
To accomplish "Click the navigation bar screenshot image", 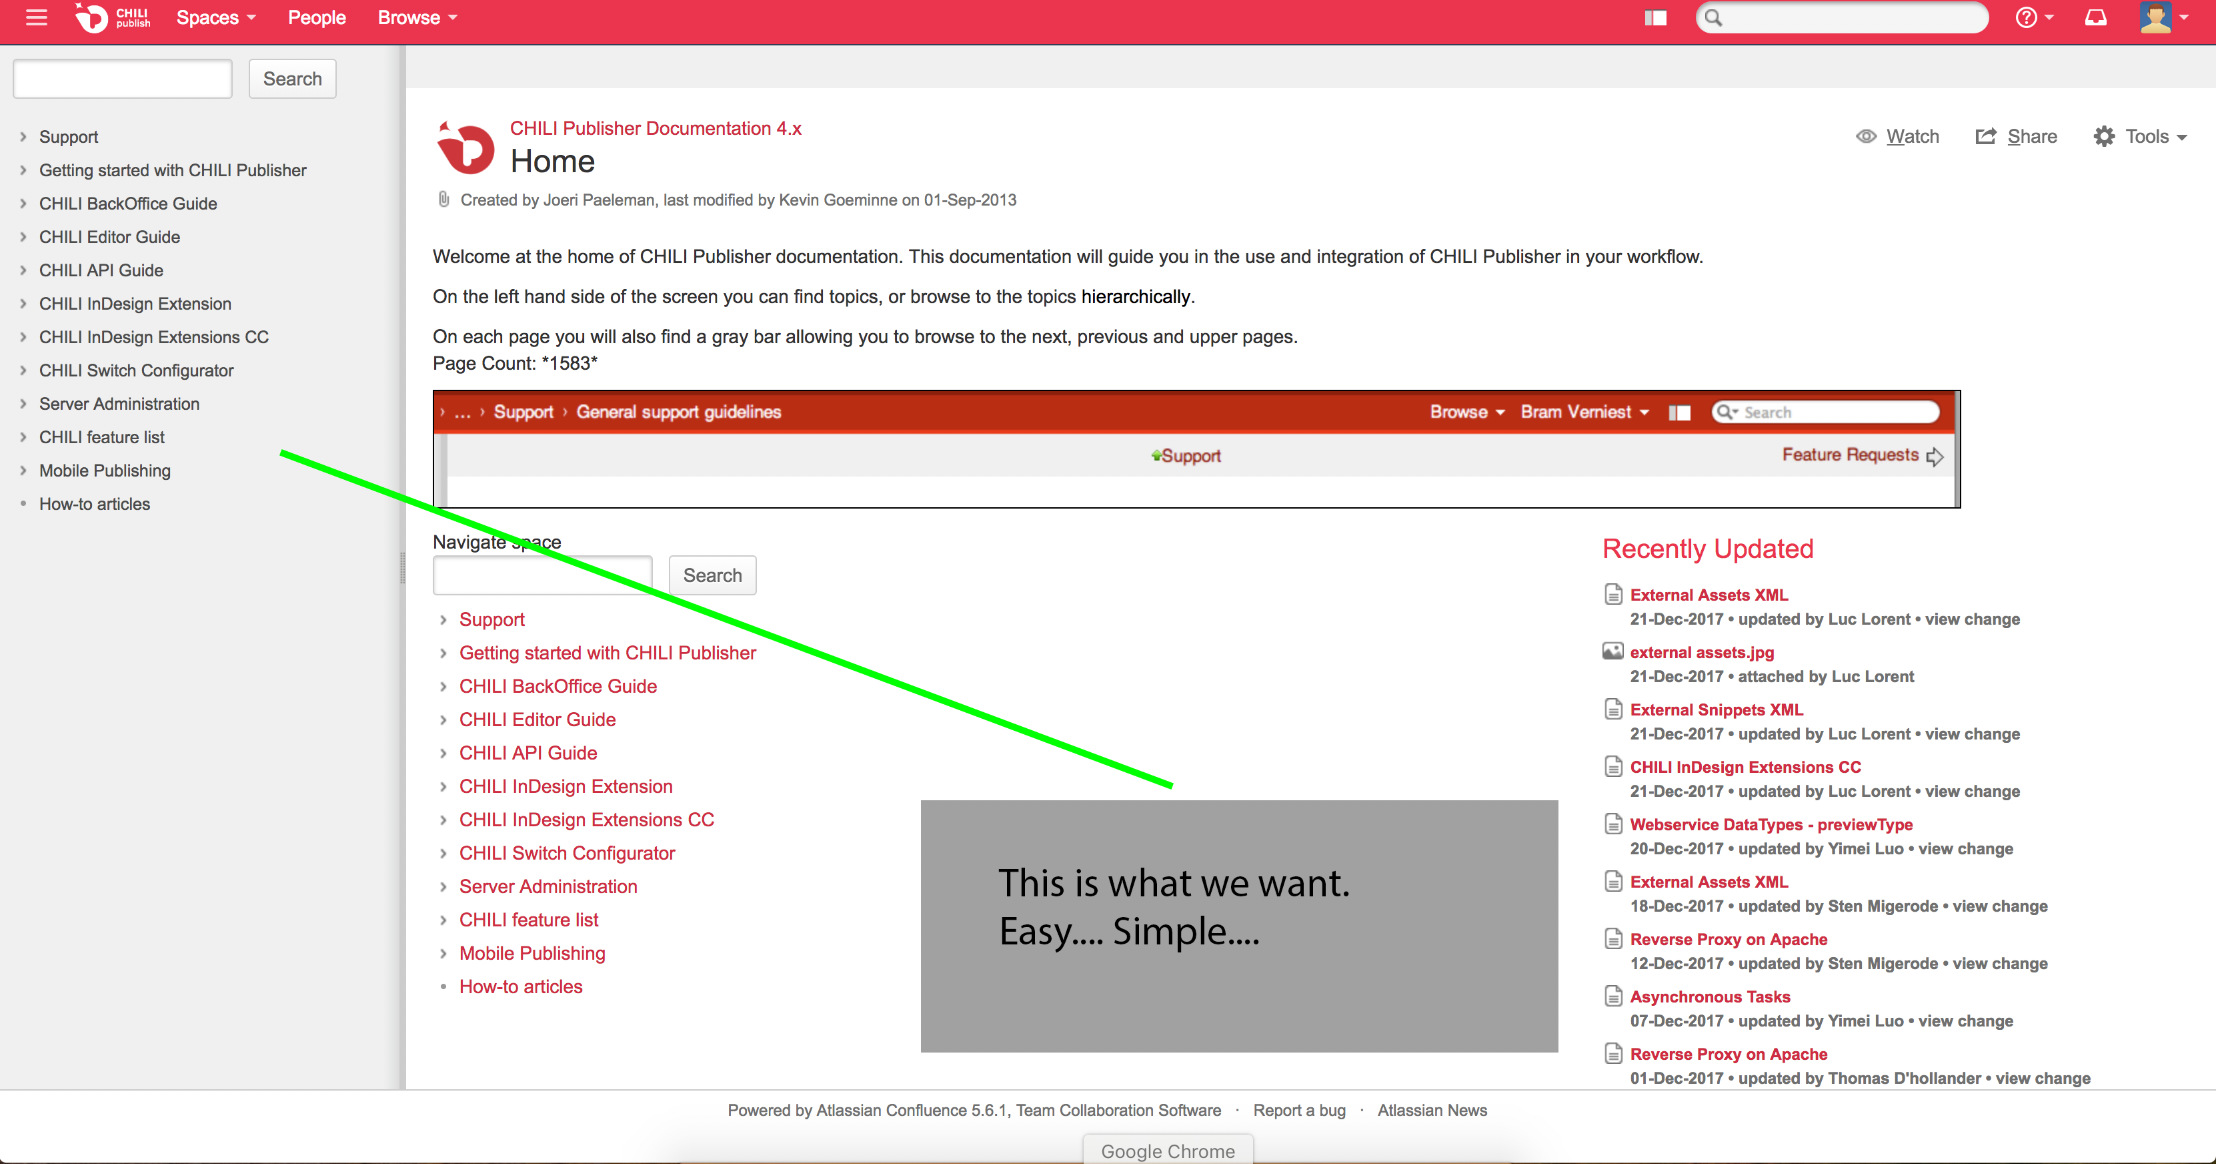I will [1196, 449].
